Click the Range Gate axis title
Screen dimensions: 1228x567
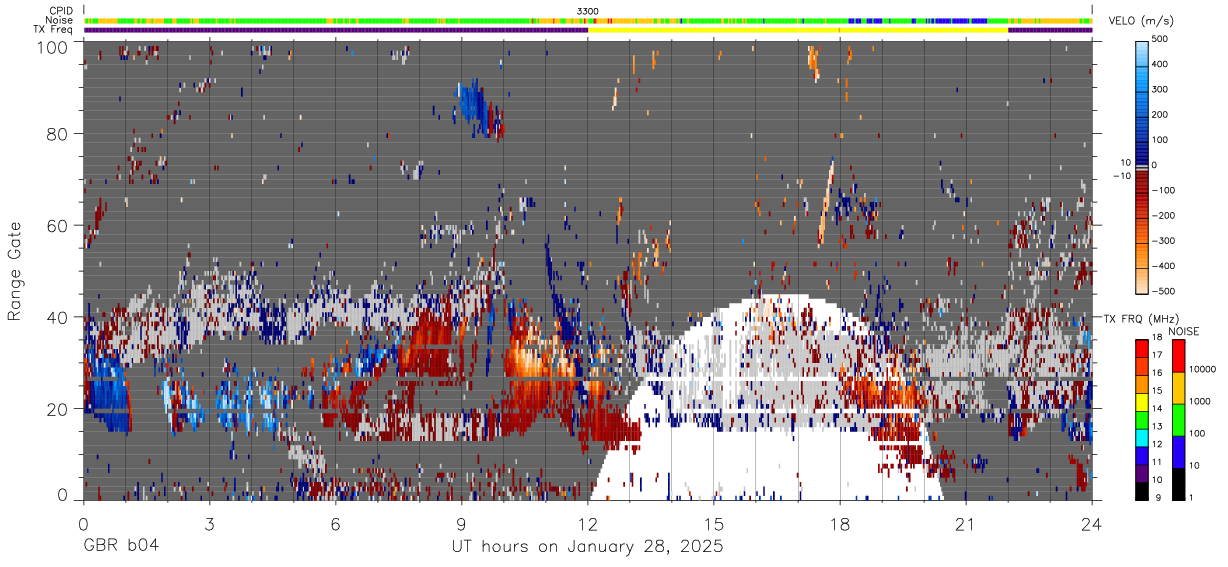[x=16, y=271]
